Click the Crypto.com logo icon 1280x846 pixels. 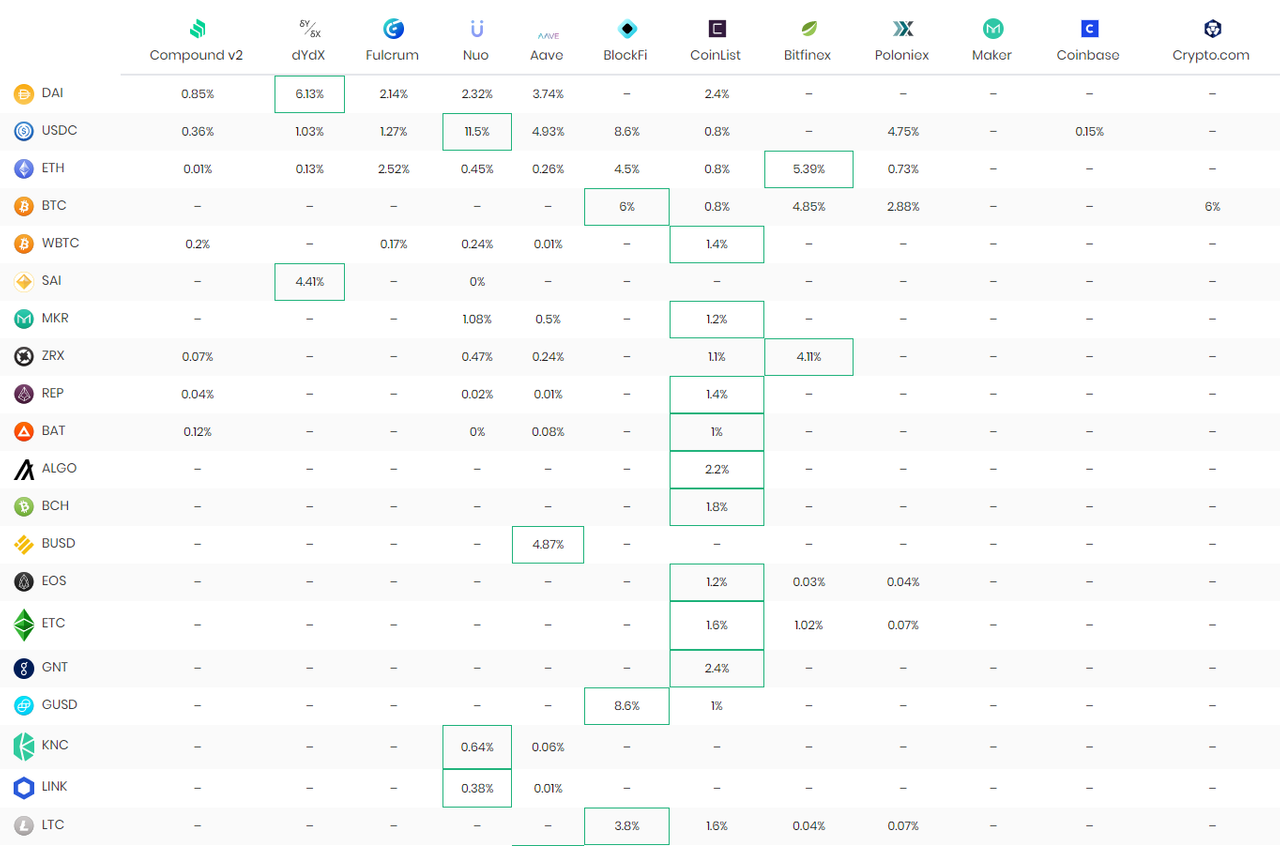(x=1212, y=28)
